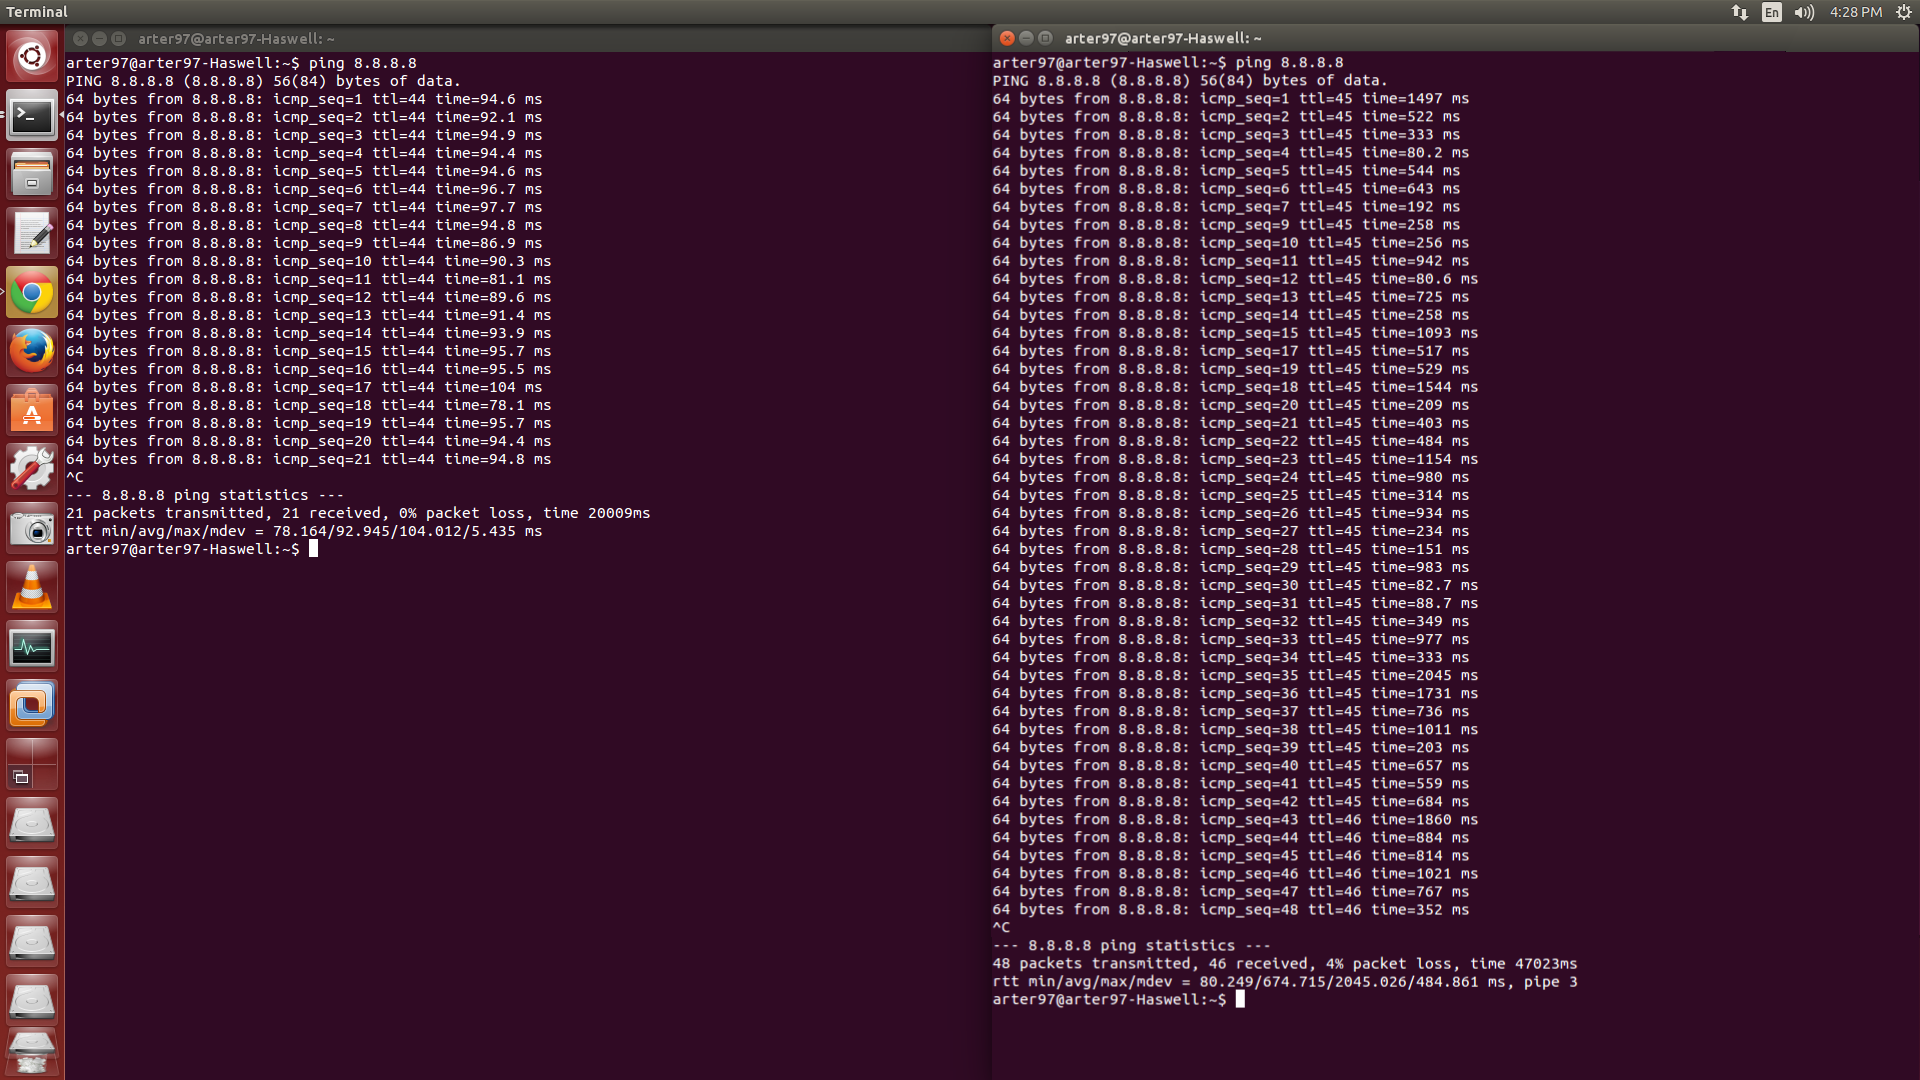Open the Ubuntu Dash search
Image resolution: width=1920 pixels, height=1080 pixels.
pos(32,56)
